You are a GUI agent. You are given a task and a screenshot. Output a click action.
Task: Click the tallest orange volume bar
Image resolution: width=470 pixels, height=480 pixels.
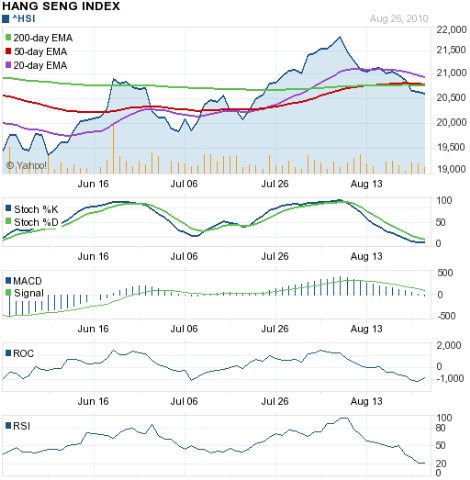[113, 149]
